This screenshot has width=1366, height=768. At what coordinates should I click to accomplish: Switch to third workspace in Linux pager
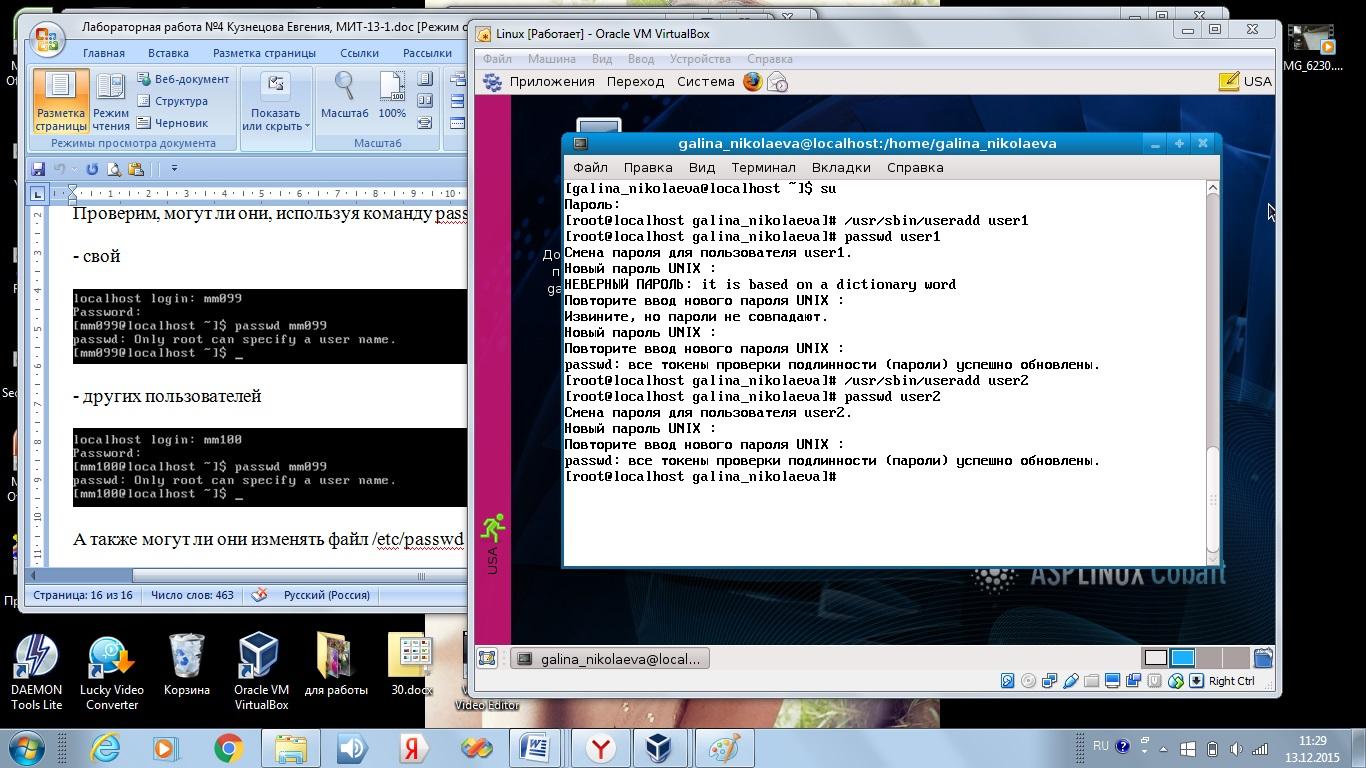pyautogui.click(x=1209, y=658)
